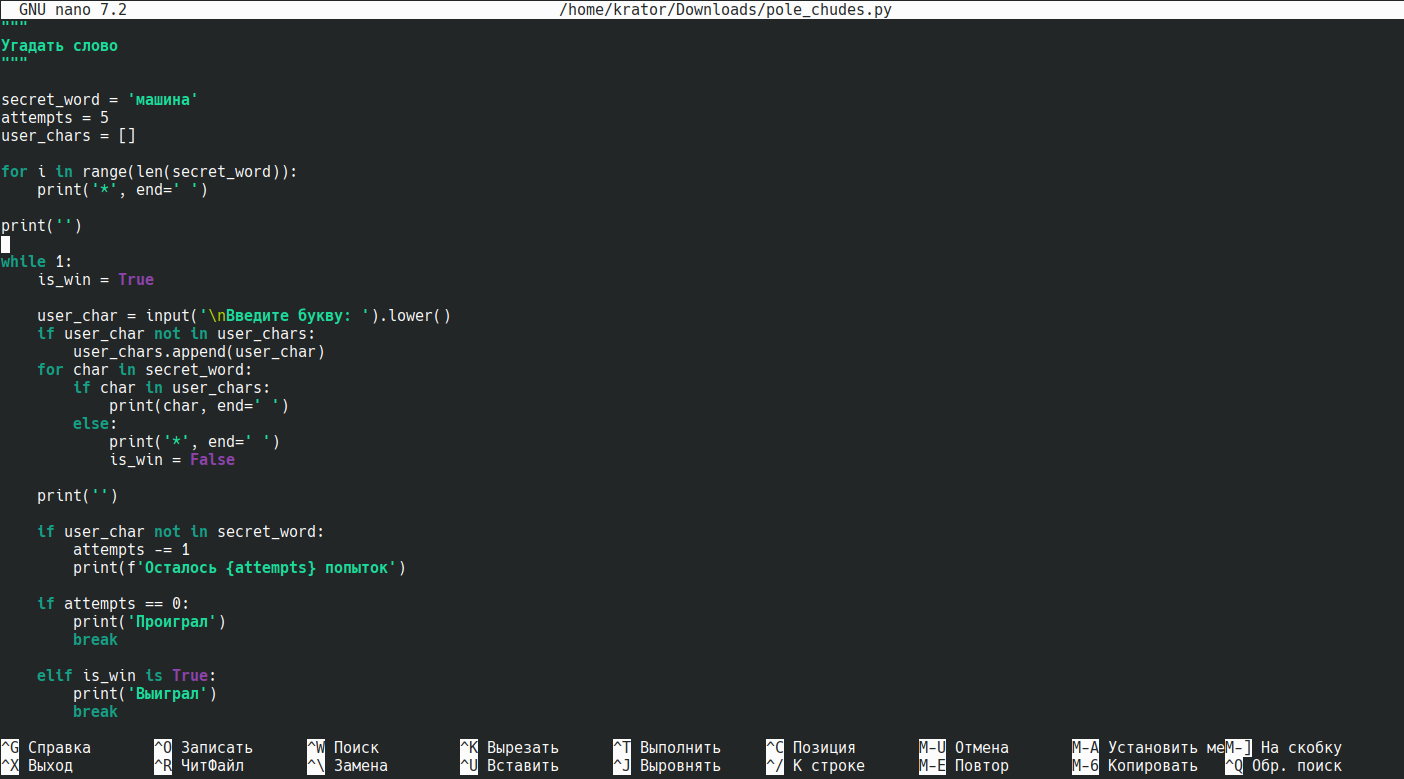Click the ^J Выровнять justify shortcut

click(667, 766)
